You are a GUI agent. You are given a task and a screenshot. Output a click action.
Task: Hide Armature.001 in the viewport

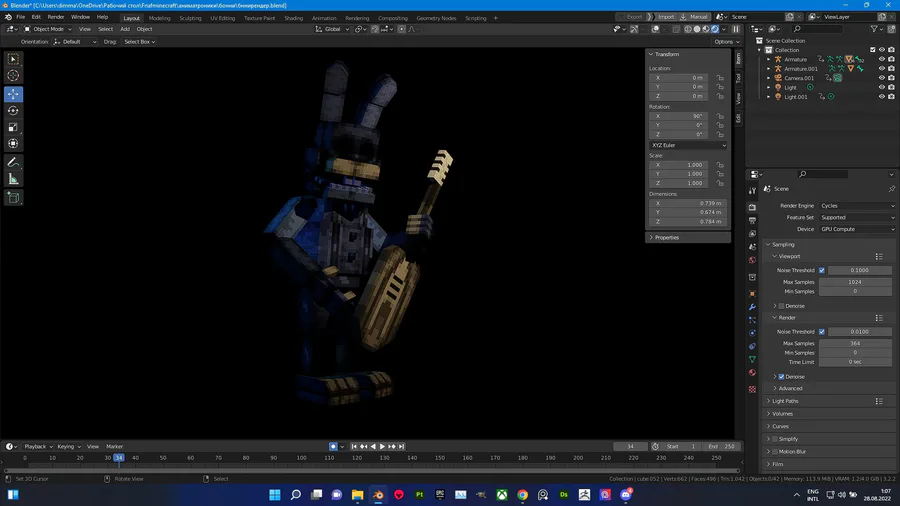click(882, 68)
